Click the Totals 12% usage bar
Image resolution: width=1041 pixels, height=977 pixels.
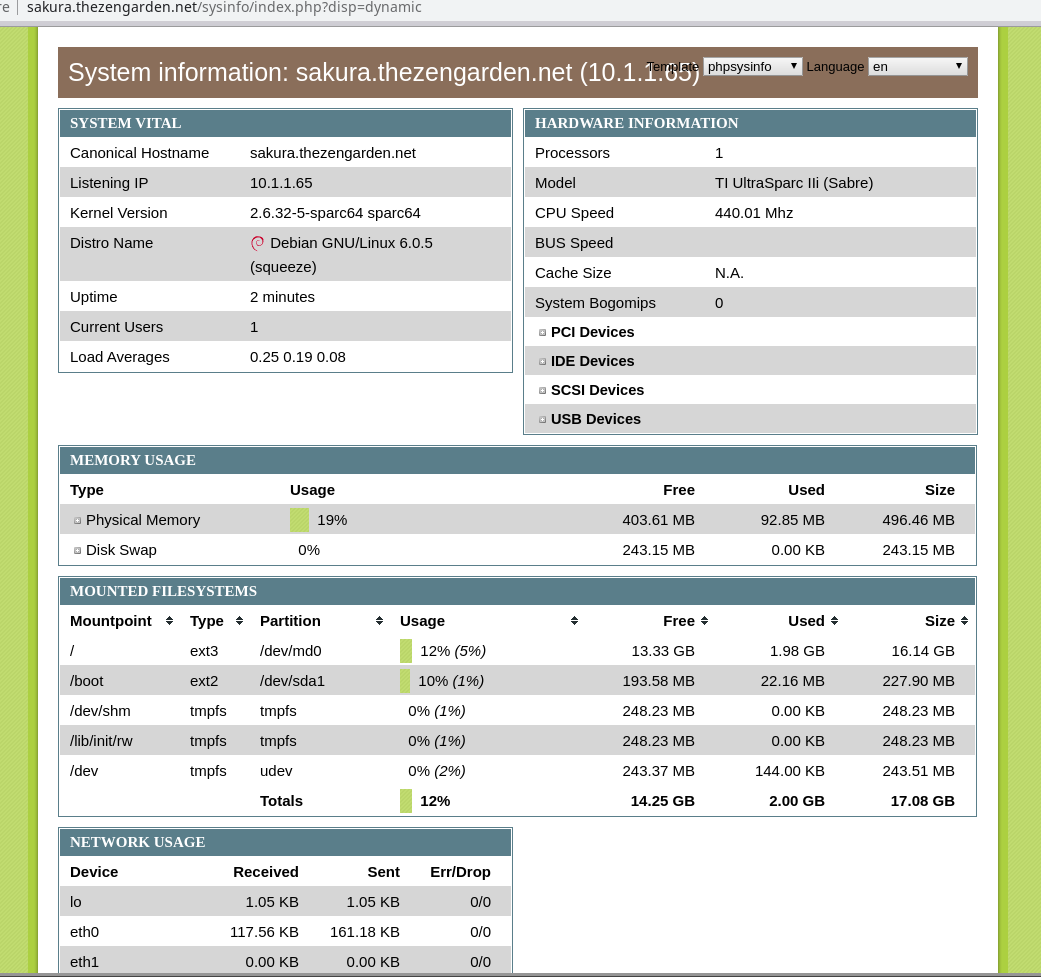click(406, 801)
